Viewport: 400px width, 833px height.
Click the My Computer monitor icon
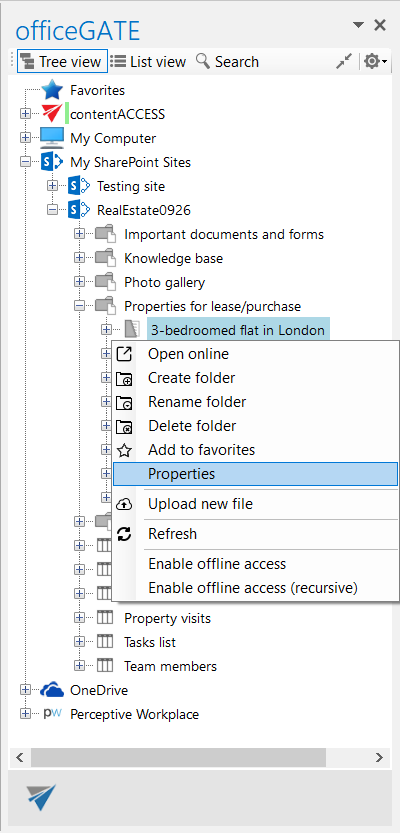tap(52, 138)
